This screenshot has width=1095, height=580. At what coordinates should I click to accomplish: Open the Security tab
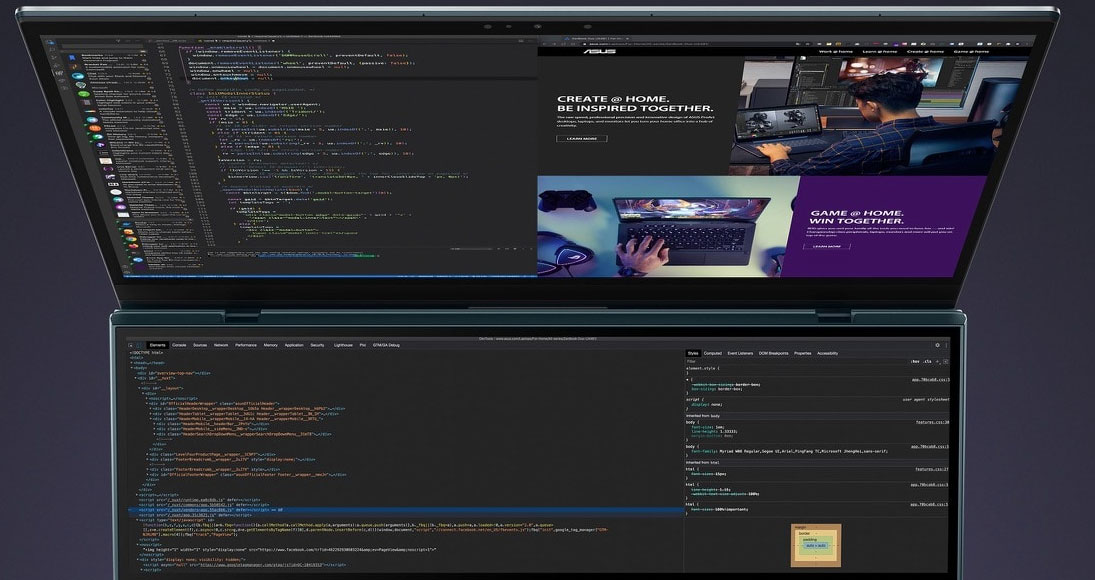317,345
